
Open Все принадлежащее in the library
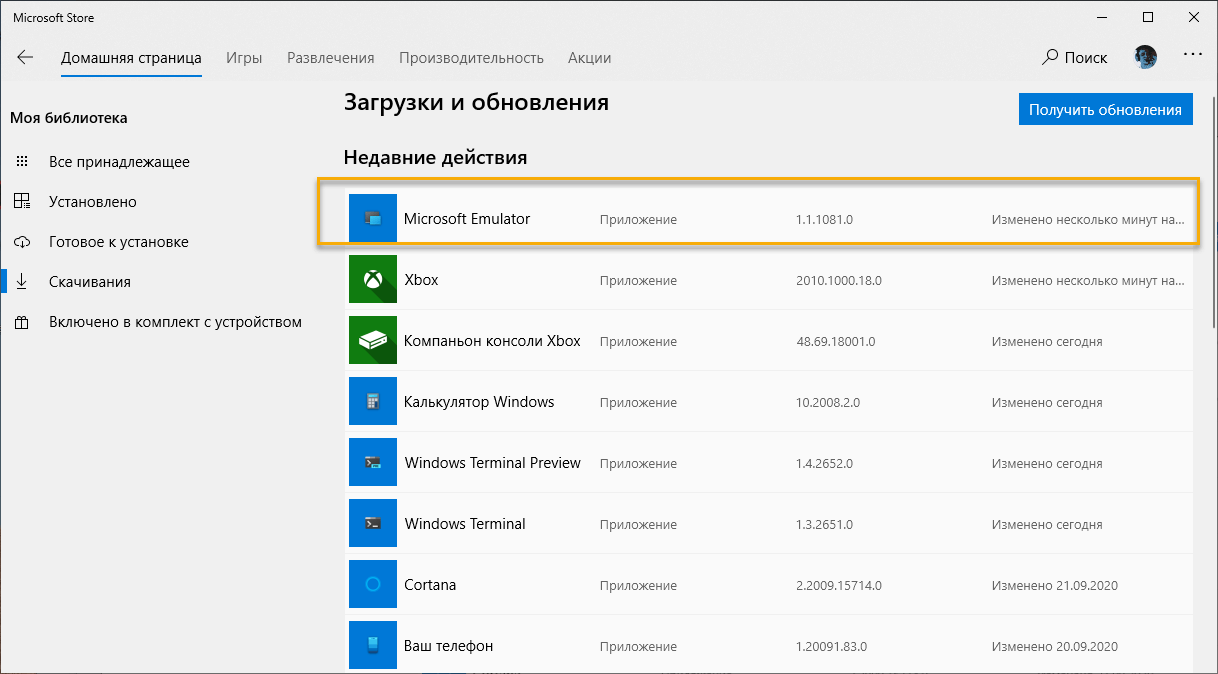click(x=119, y=162)
